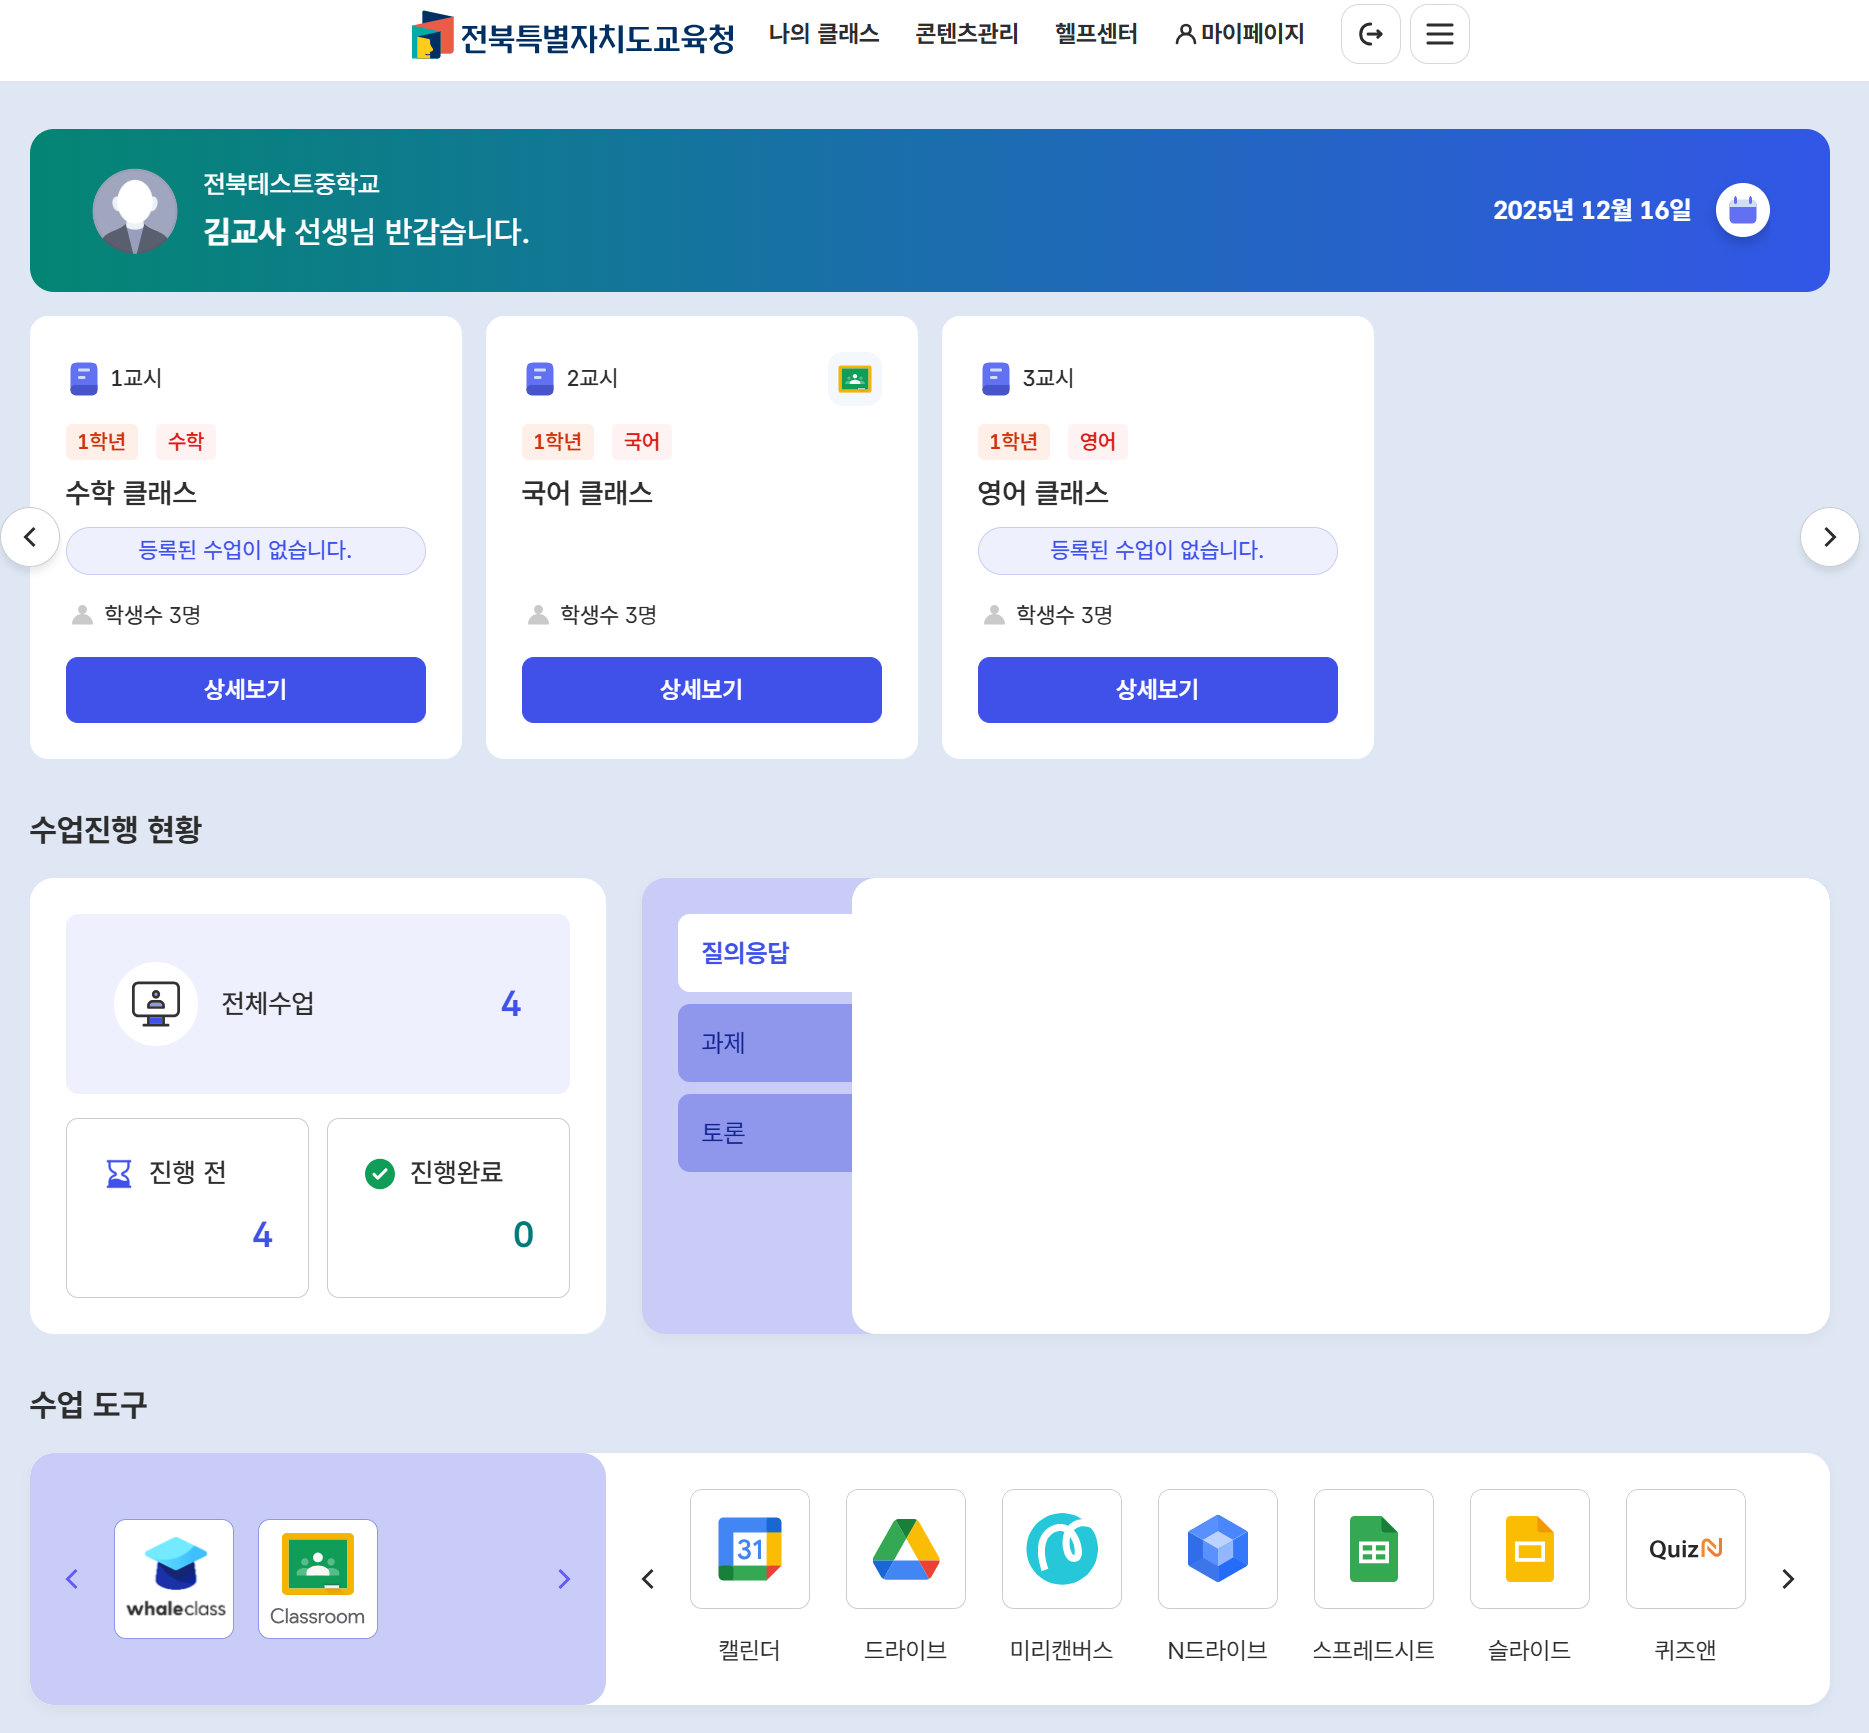Launch Google Drive from class tools
Screen dimensions: 1869x1733
click(x=905, y=1548)
